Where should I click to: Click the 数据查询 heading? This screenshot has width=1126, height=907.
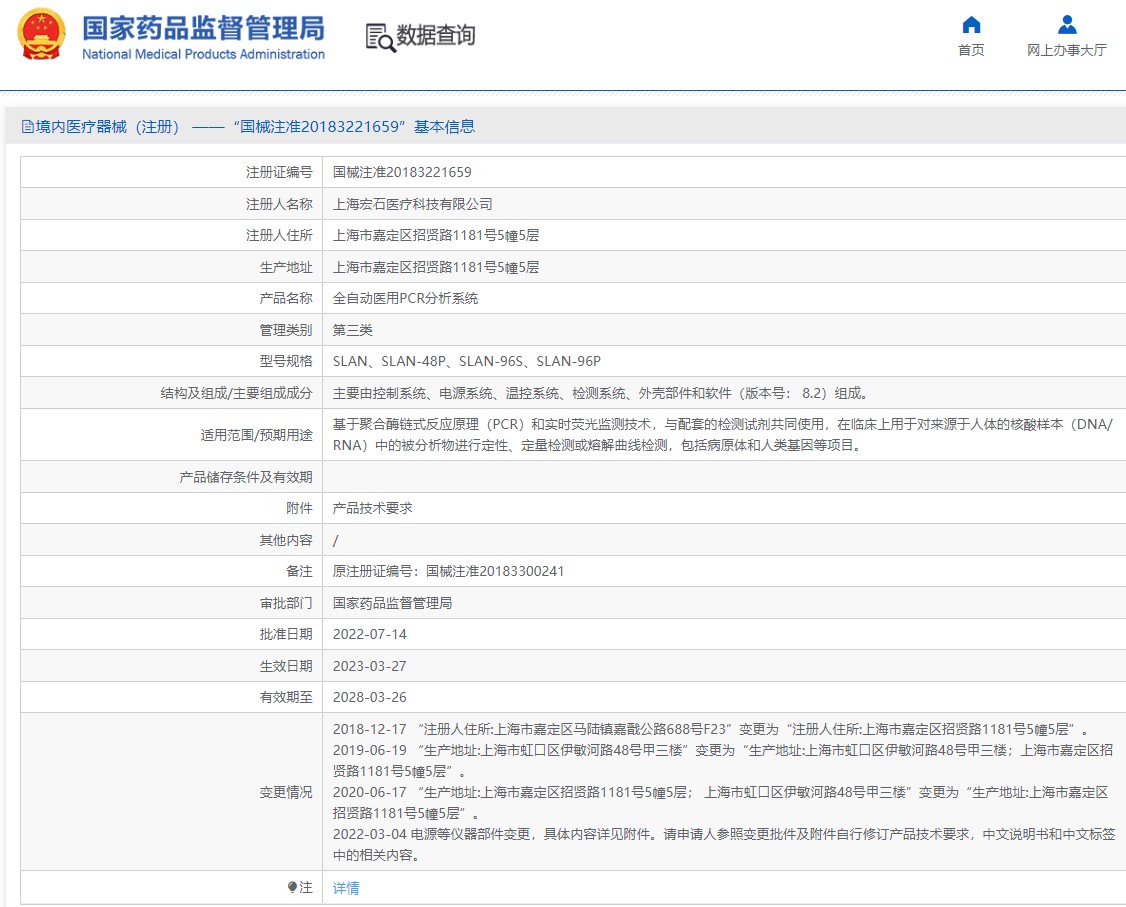point(436,35)
